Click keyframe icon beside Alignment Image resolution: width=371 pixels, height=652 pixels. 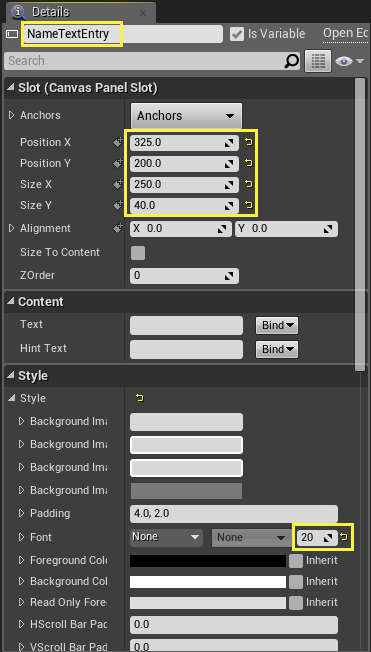pos(118,228)
